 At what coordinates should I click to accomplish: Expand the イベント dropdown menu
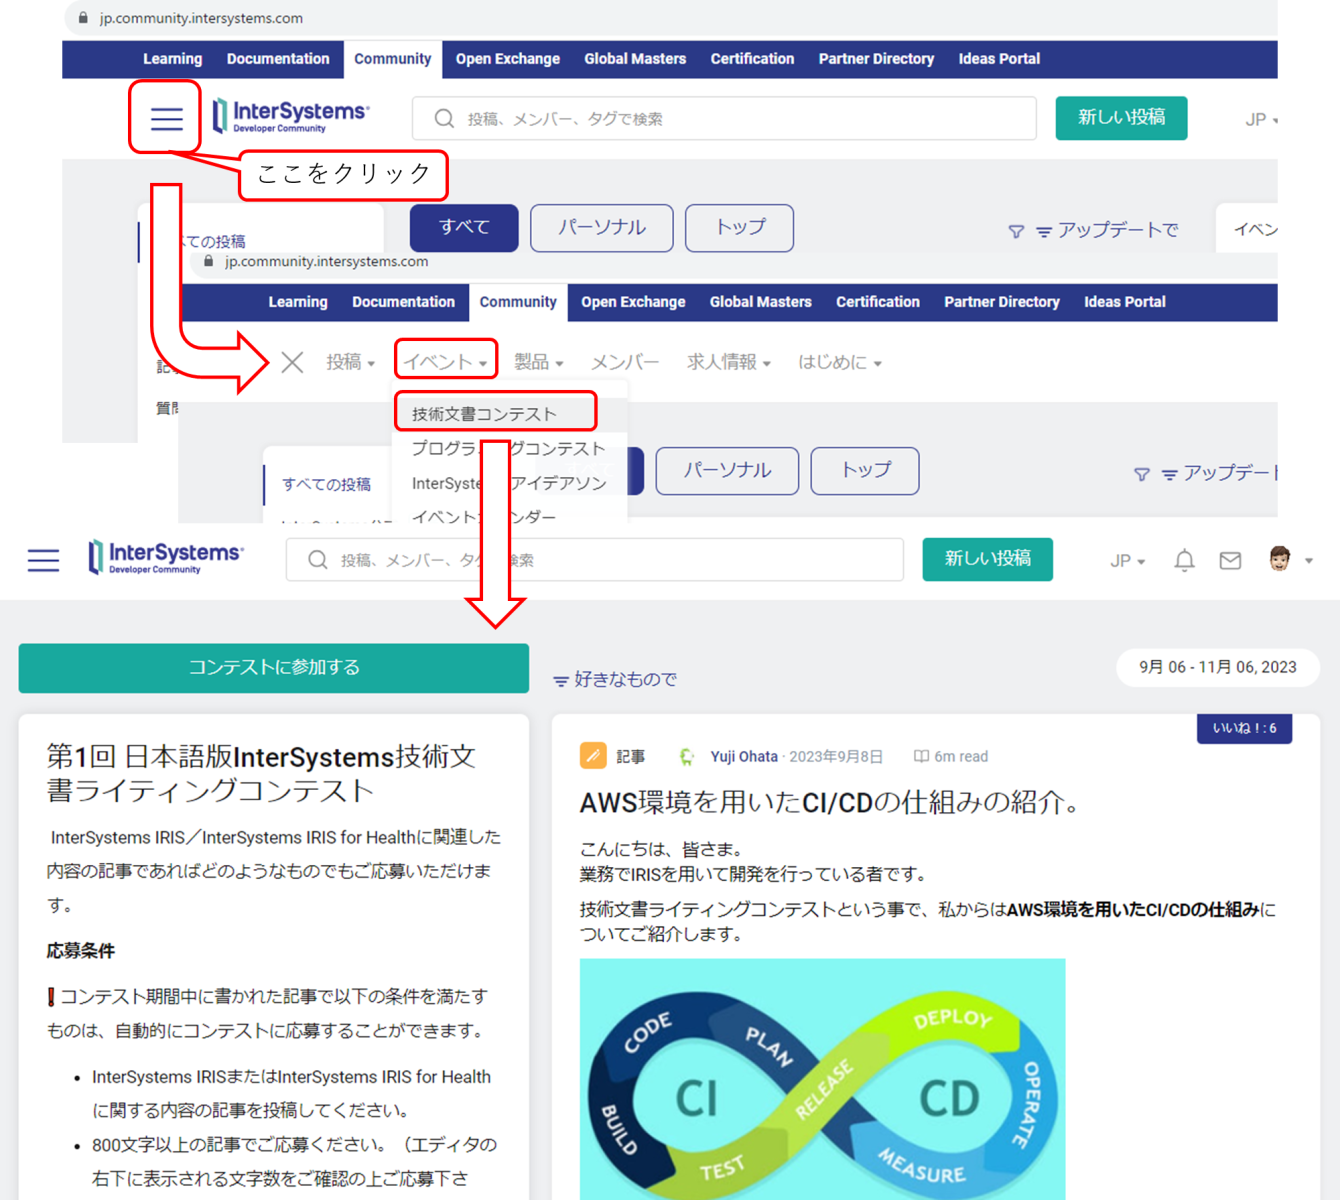tap(446, 362)
